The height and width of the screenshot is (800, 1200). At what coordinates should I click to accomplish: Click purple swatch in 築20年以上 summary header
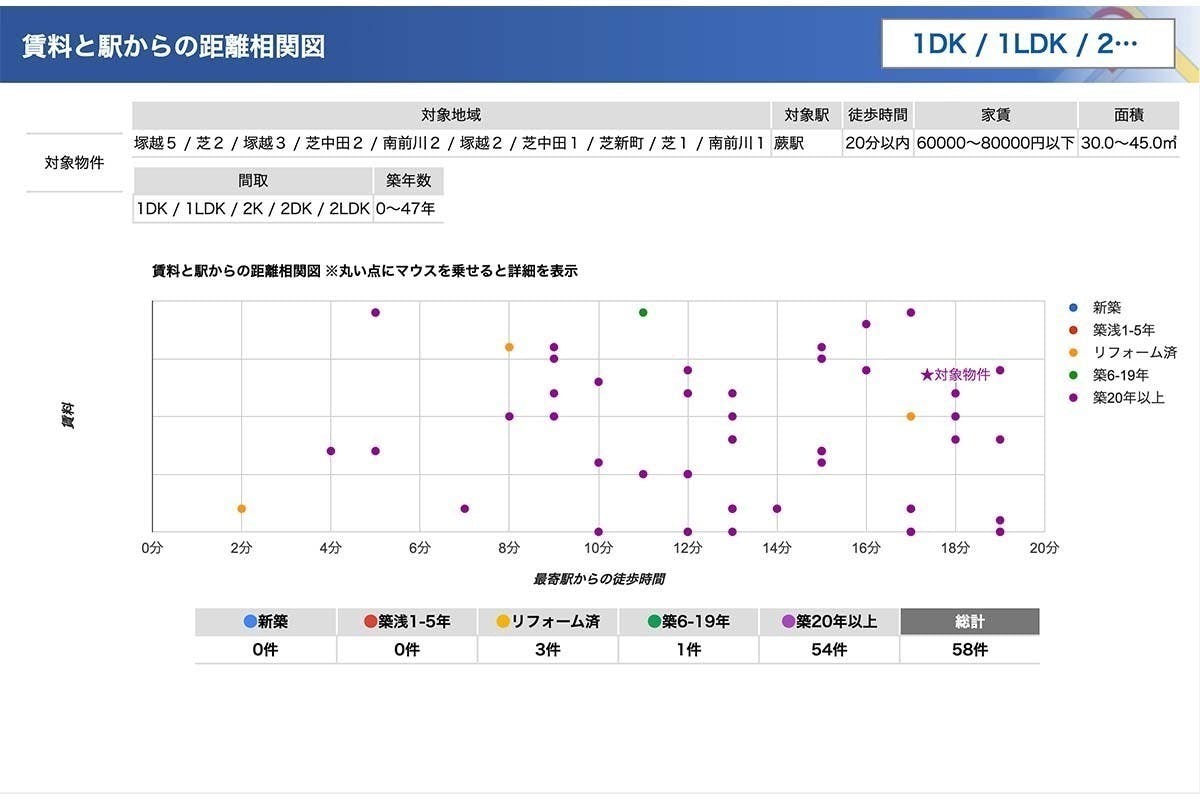tap(789, 622)
